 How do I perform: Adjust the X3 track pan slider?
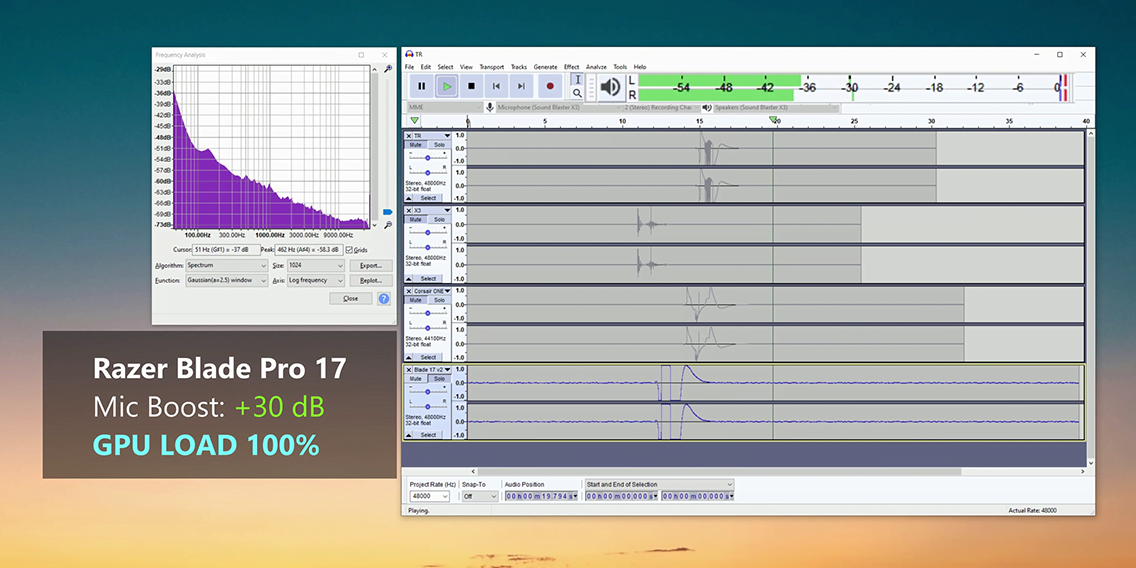427,247
